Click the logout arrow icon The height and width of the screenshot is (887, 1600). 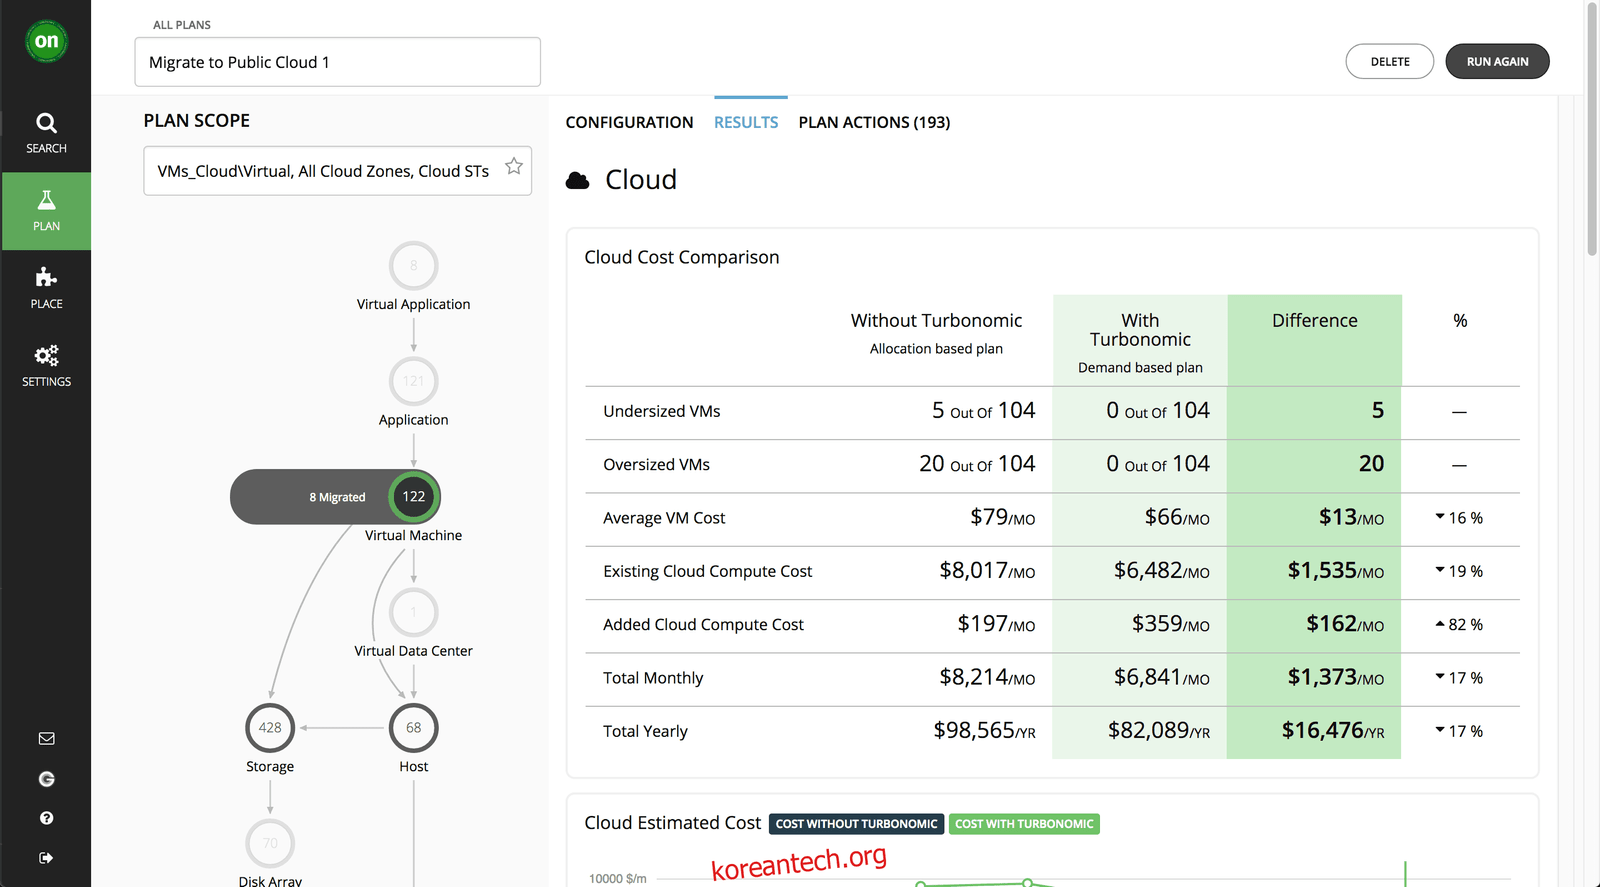click(x=46, y=858)
